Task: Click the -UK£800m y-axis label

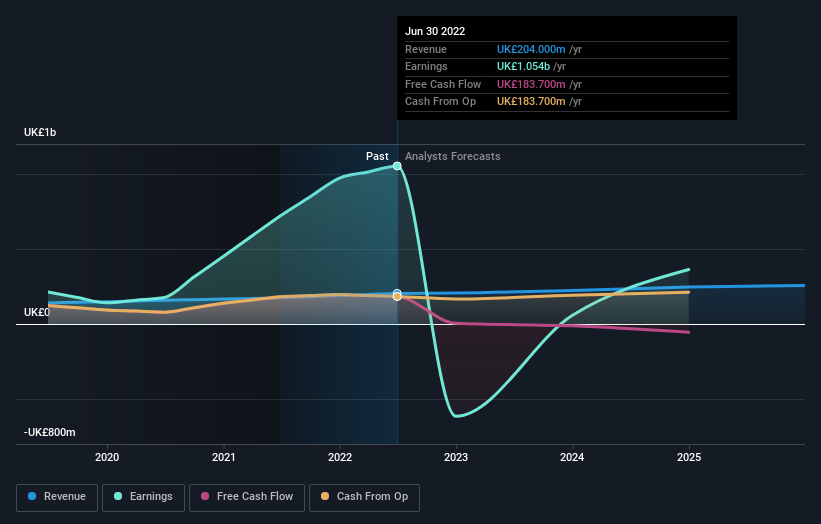Action: tap(50, 432)
